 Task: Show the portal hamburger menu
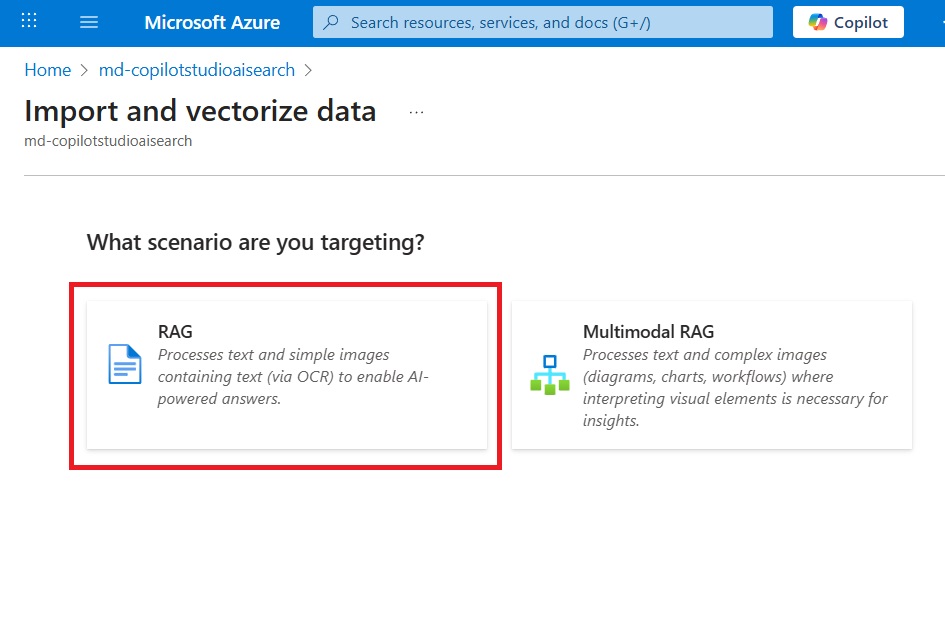pyautogui.click(x=89, y=22)
